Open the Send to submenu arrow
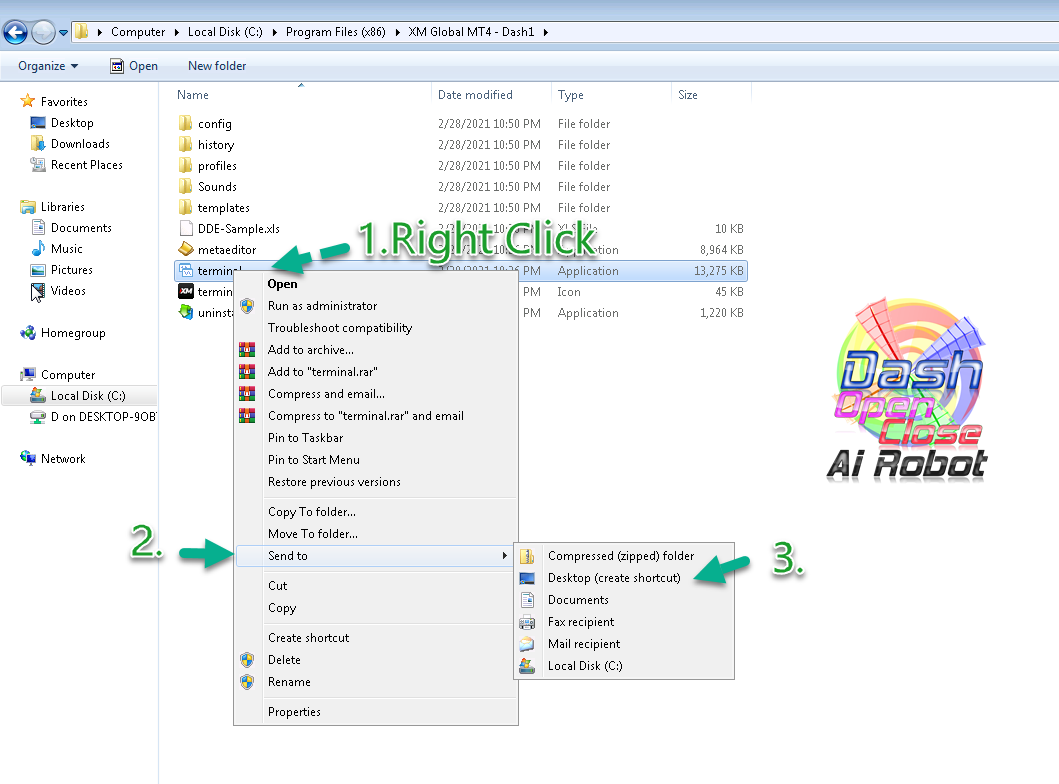Viewport: 1059px width, 784px height. click(x=505, y=555)
